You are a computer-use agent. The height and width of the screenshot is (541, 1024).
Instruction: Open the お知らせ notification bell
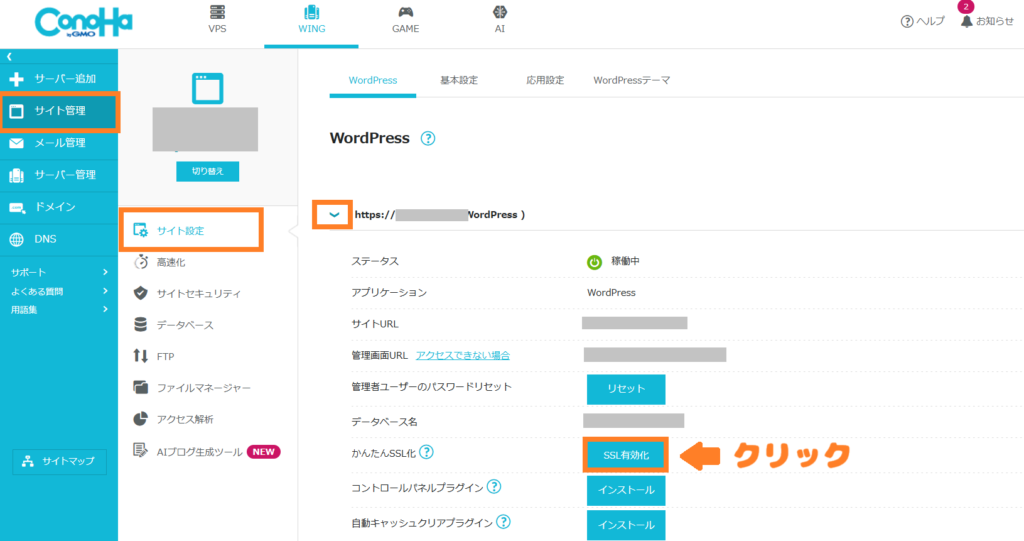(967, 21)
